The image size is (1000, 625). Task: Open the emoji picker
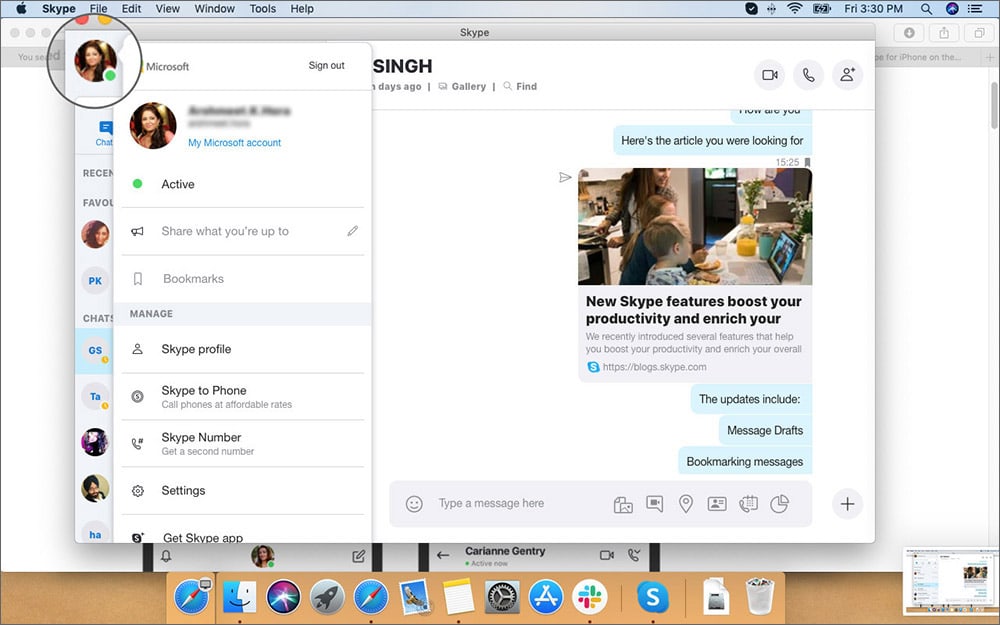tap(415, 504)
